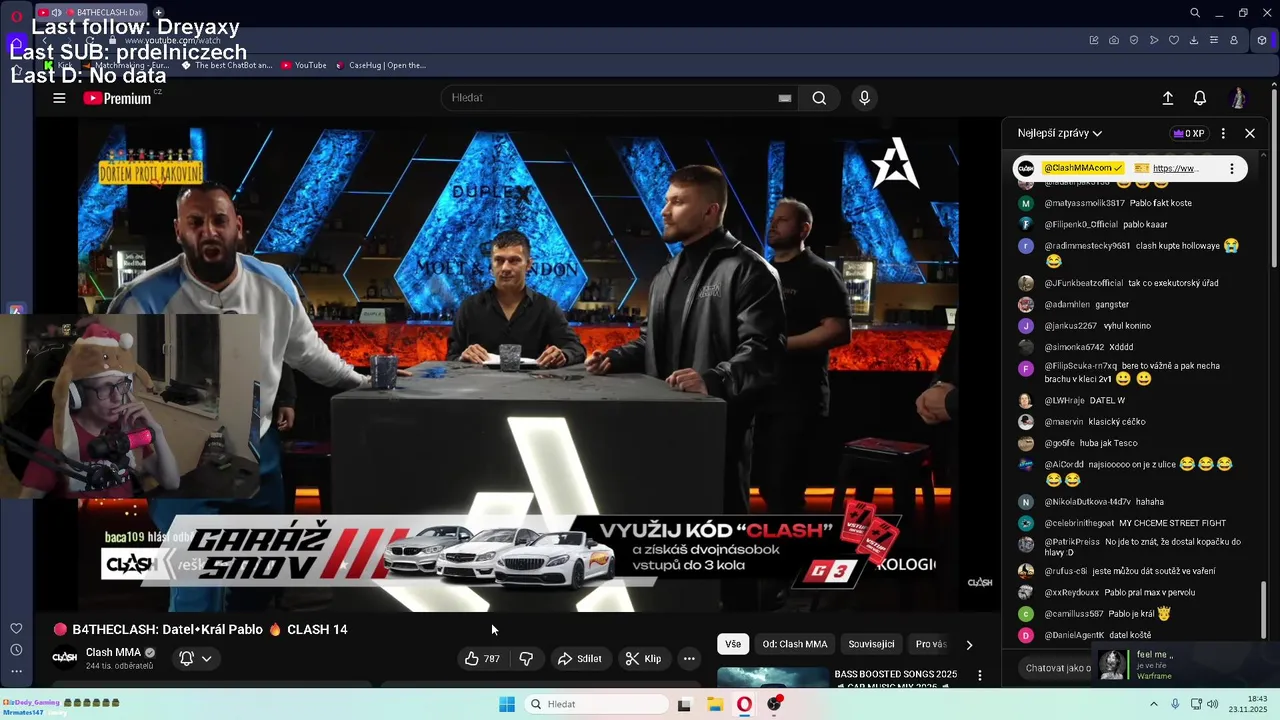
Task: Select the Vše filter chip
Action: tap(733, 644)
